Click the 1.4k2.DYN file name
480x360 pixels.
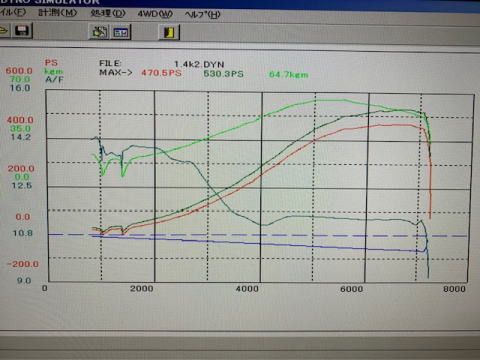[x=199, y=64]
